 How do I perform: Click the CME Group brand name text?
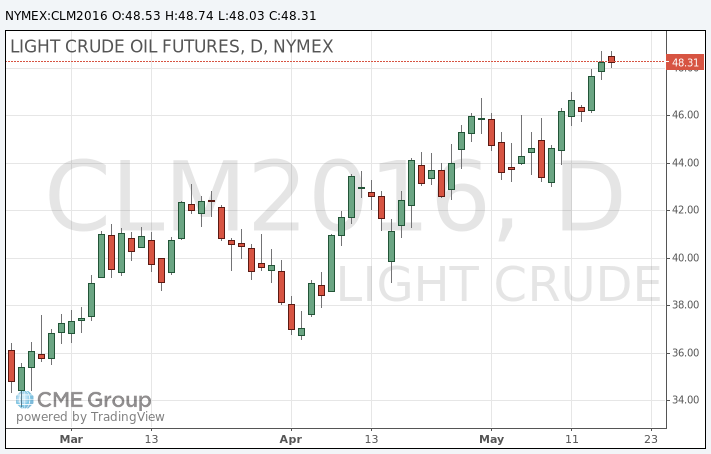pyautogui.click(x=95, y=400)
